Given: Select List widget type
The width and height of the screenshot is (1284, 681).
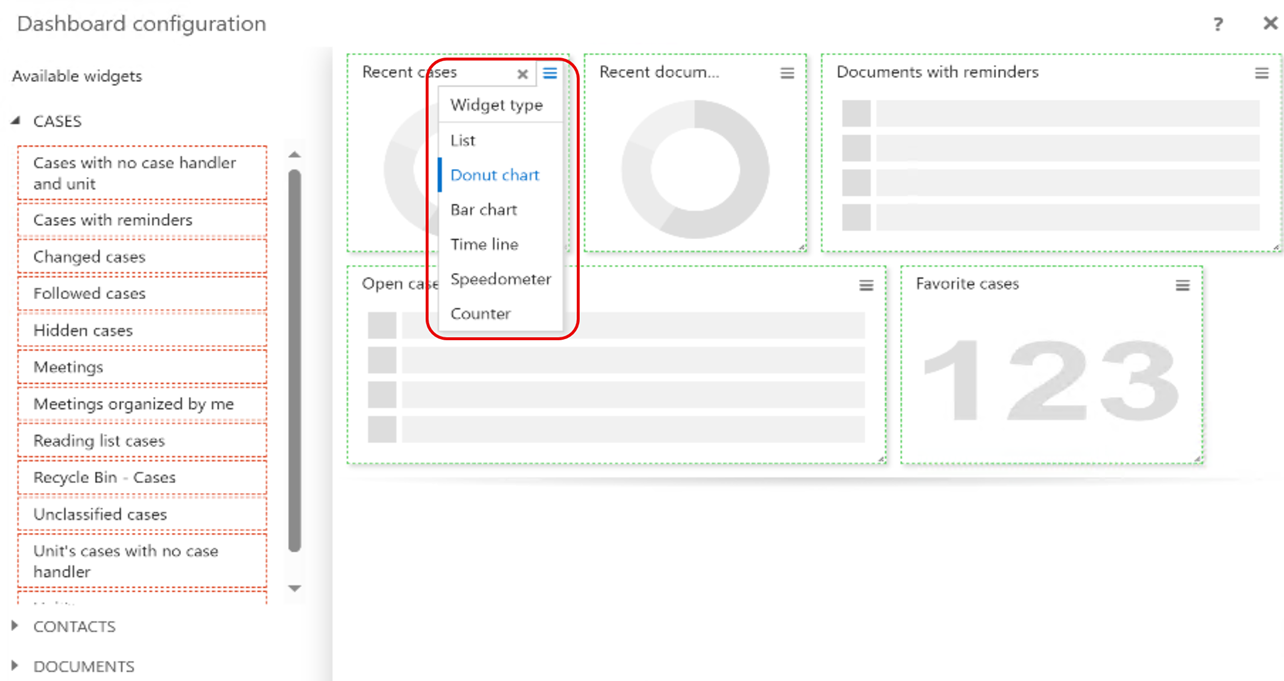Looking at the screenshot, I should click(463, 140).
